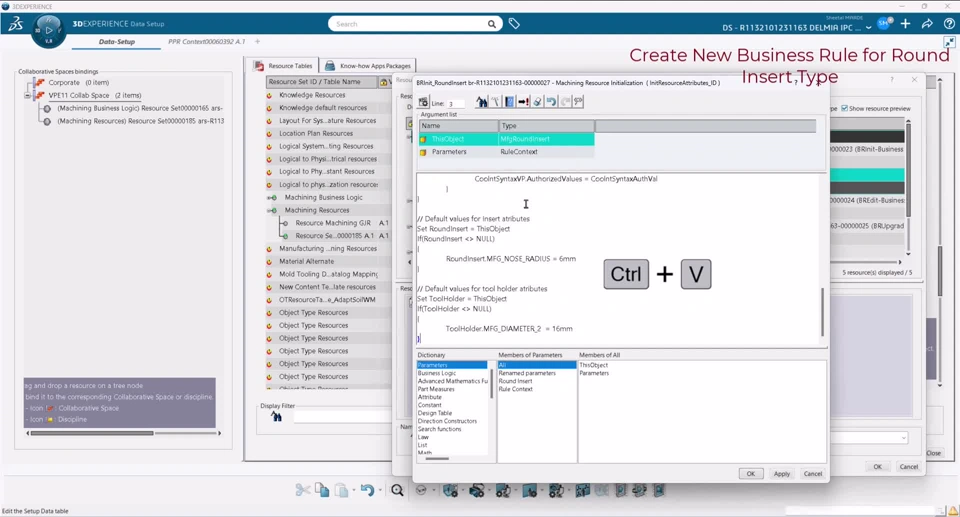The image size is (960, 517).
Task: Select ThisObject row in Argument list
Action: 506,139
